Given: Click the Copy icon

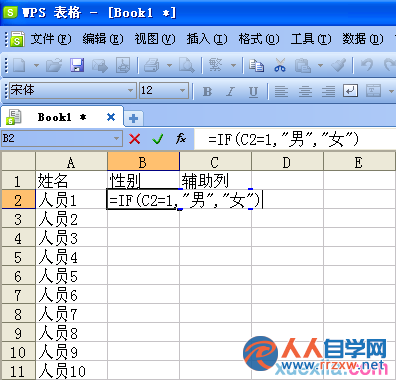Looking at the screenshot, I should pos(256,65).
